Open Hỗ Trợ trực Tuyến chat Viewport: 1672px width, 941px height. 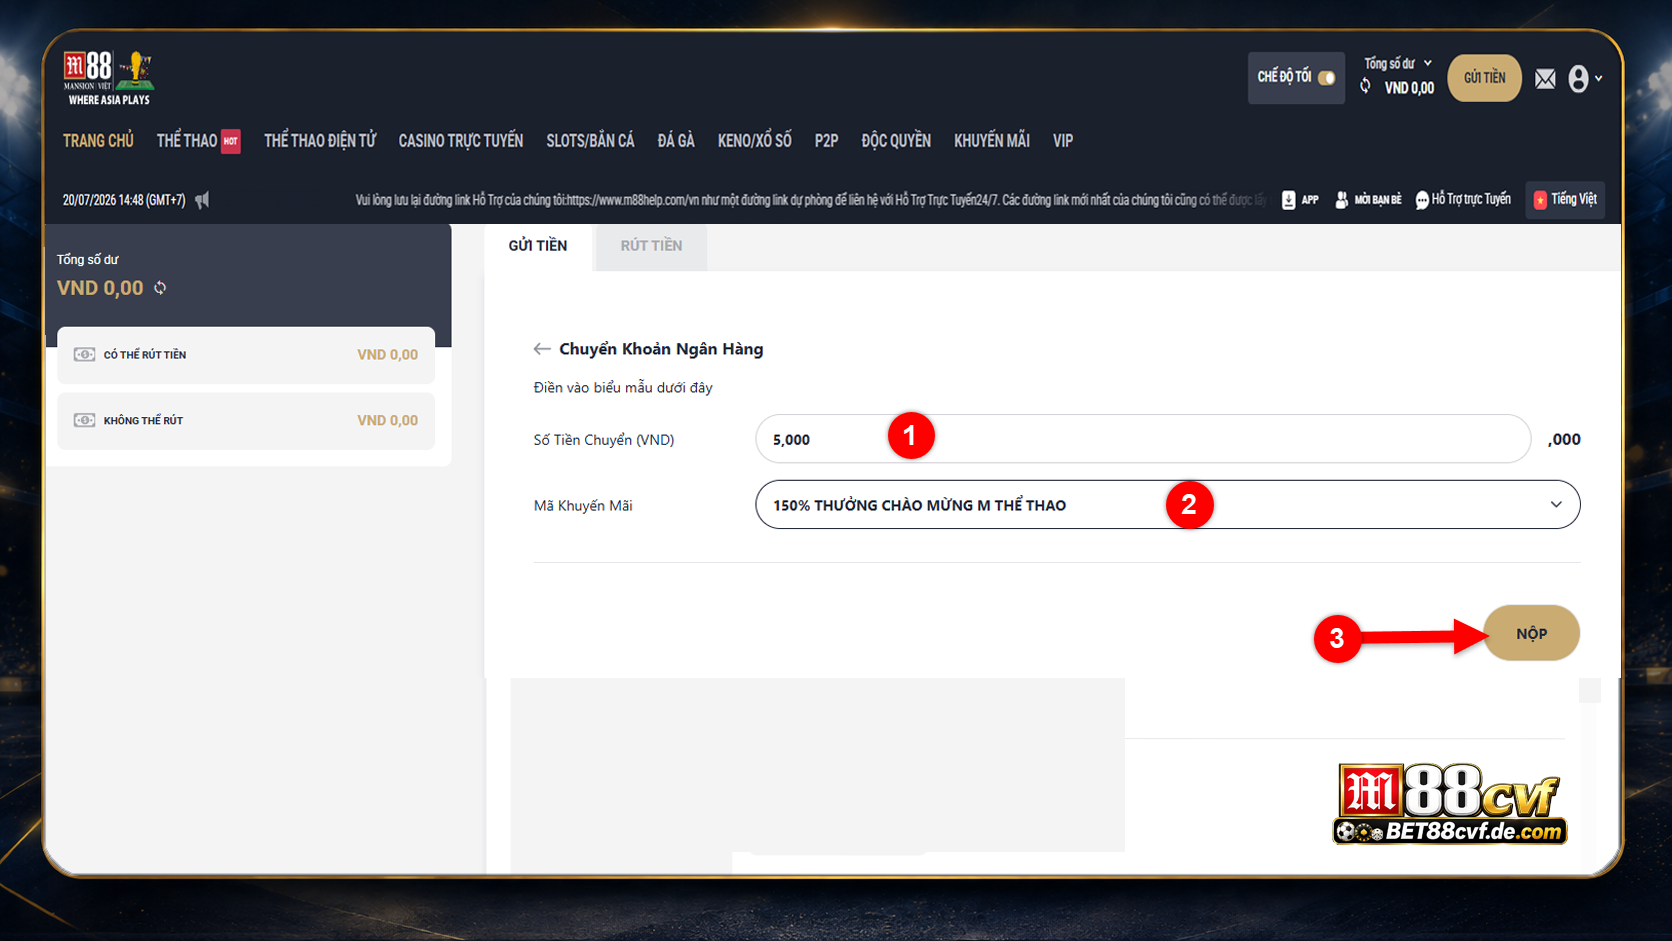(x=1463, y=200)
